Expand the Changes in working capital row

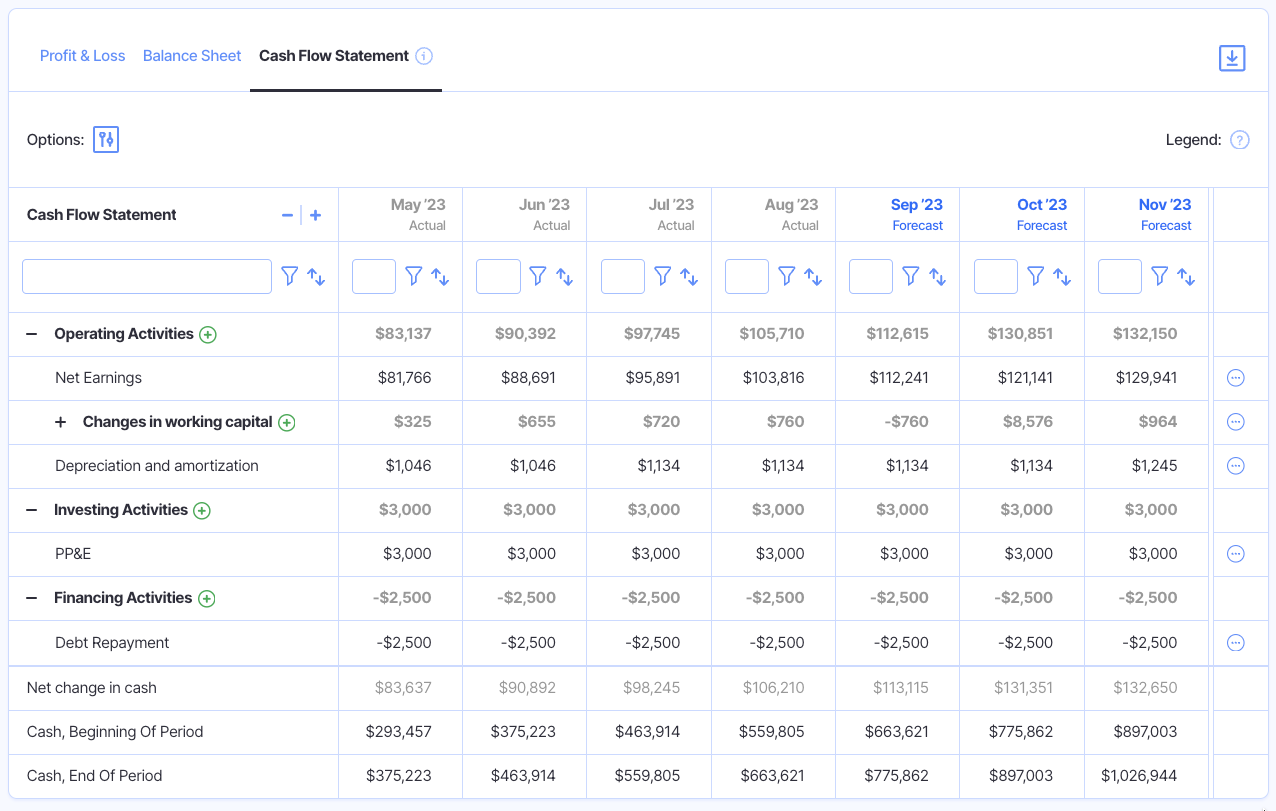[60, 422]
